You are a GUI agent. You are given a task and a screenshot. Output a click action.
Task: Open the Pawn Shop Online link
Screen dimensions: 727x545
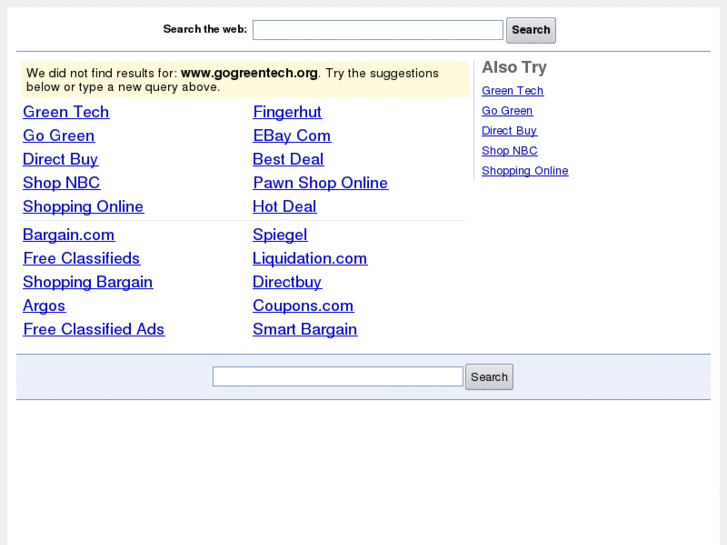coord(320,183)
